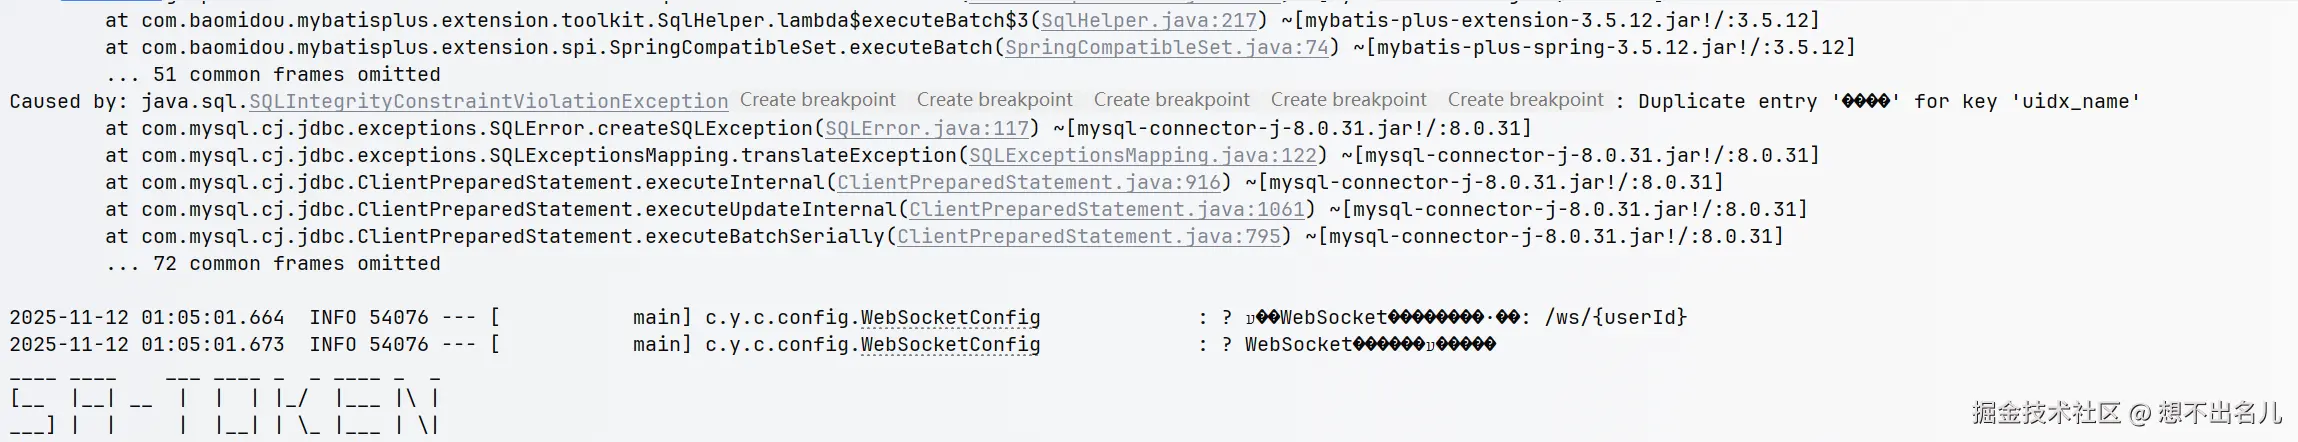Go to ClientPreparedStatement.java:795 link
This screenshot has height=442, width=2298.
click(x=1089, y=236)
